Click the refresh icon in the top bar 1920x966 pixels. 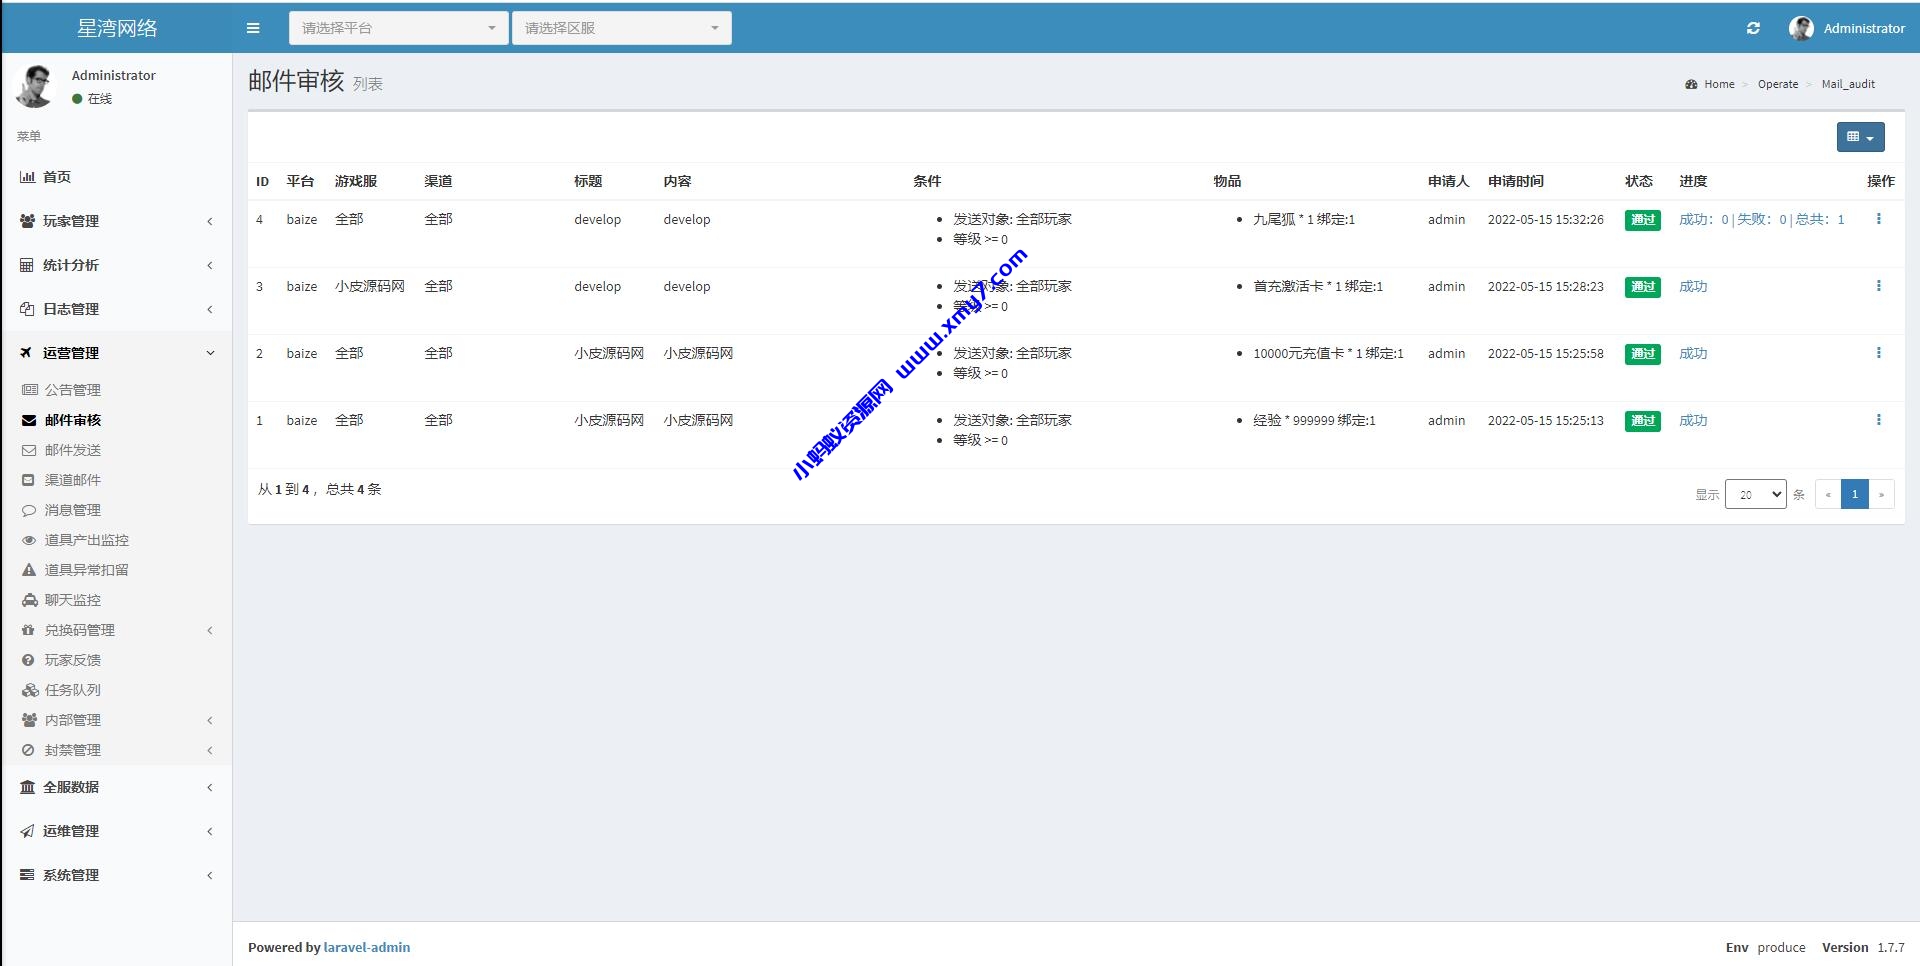(x=1753, y=28)
